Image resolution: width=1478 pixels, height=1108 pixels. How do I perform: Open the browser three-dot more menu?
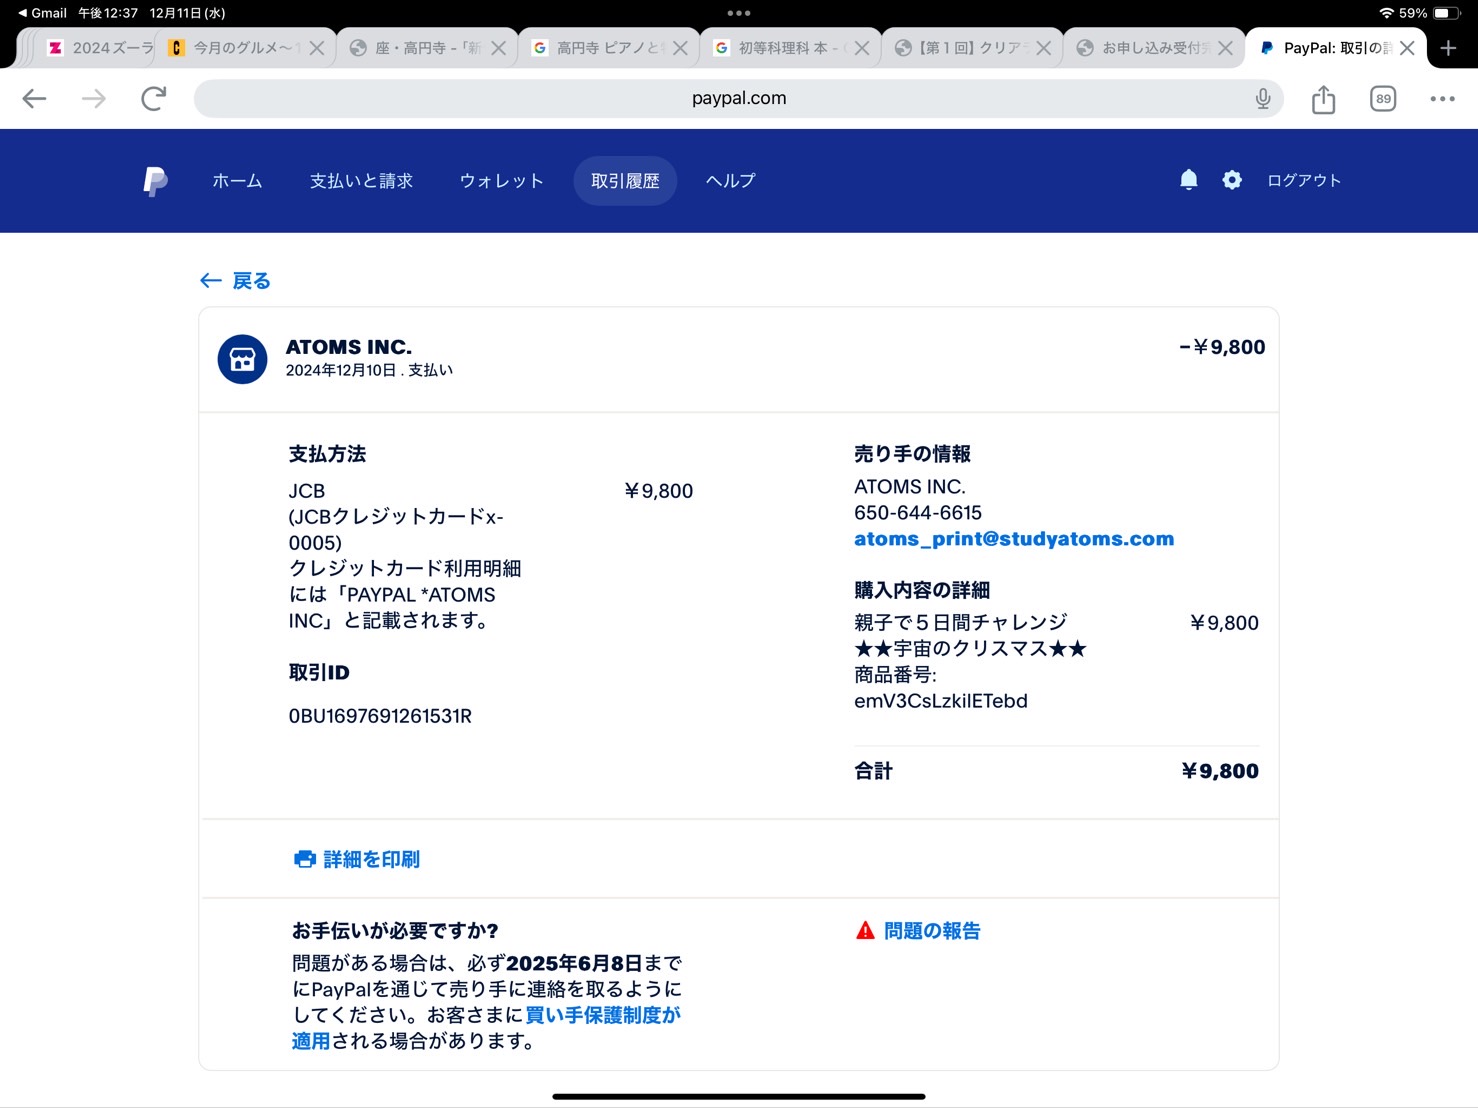coord(1442,98)
